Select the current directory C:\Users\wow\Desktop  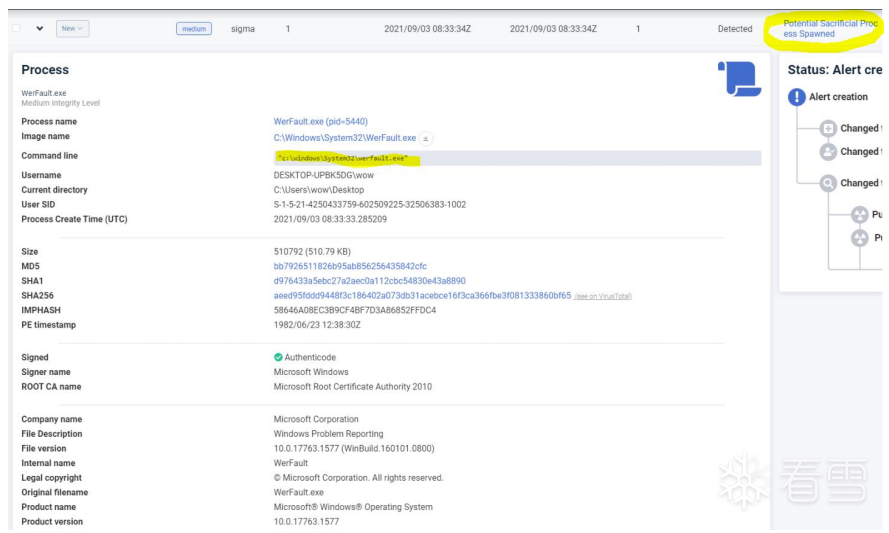pos(319,190)
